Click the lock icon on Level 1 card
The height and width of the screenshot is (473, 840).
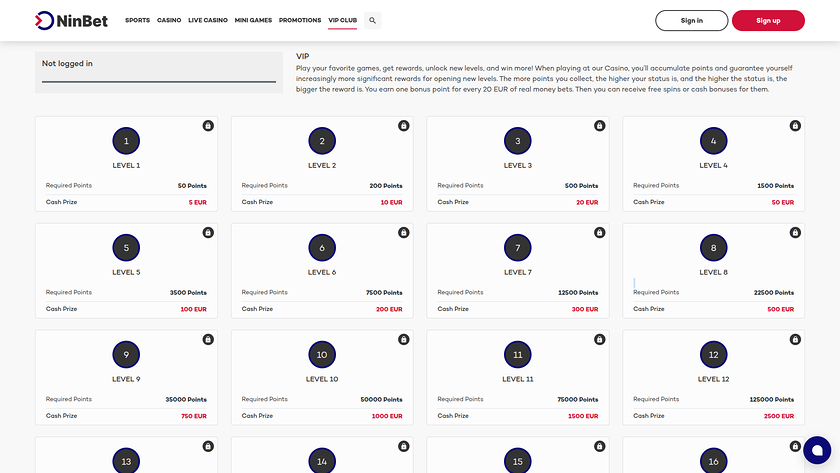[x=208, y=126]
